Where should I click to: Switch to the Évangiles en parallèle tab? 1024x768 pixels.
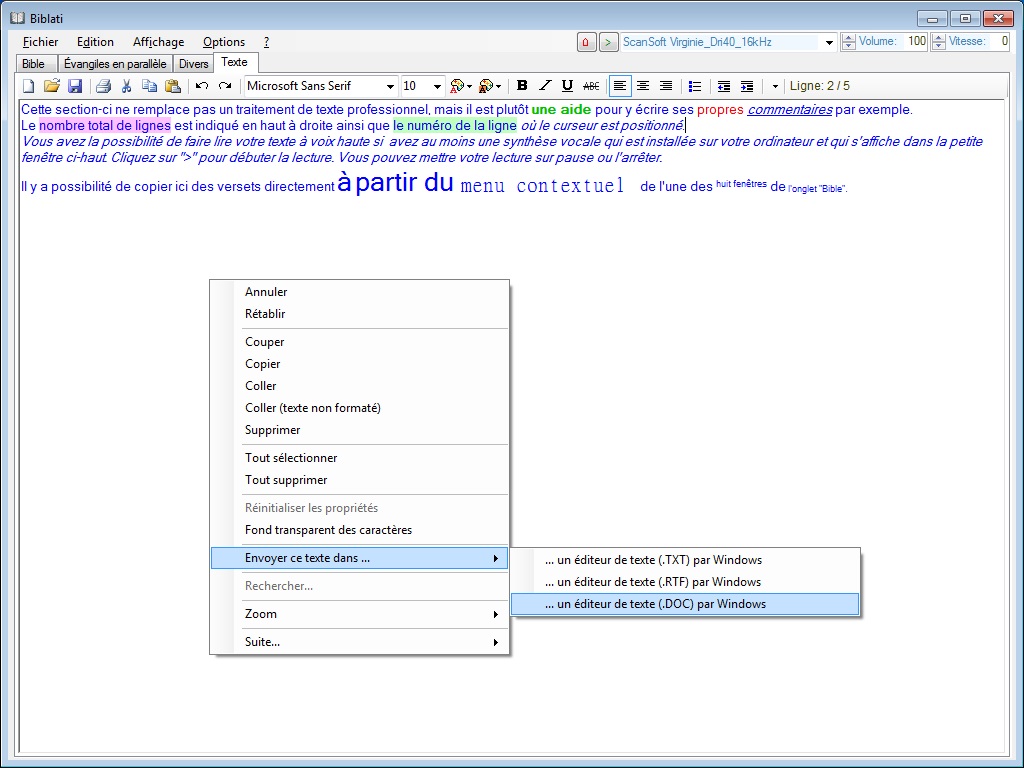point(115,64)
